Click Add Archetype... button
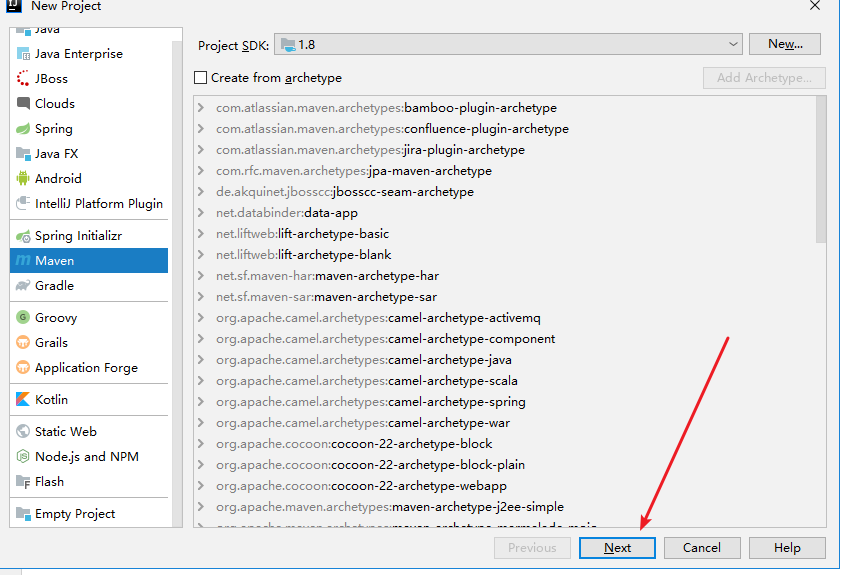 pos(764,78)
